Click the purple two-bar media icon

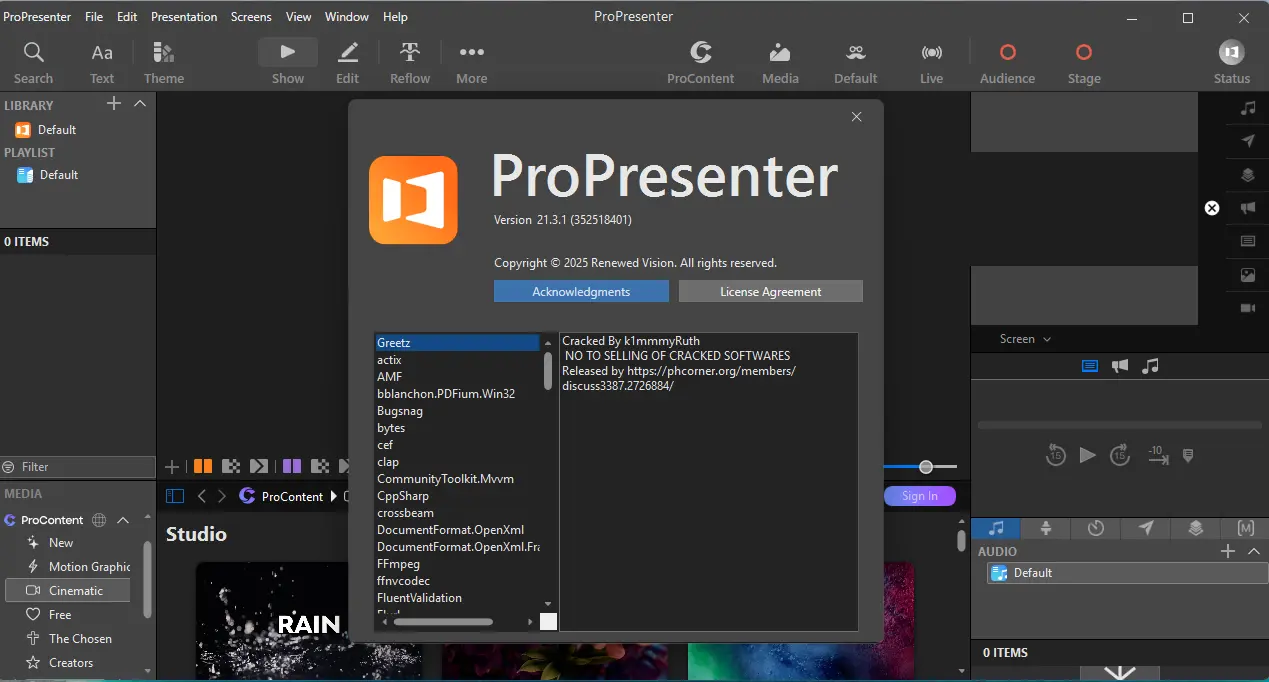(292, 466)
